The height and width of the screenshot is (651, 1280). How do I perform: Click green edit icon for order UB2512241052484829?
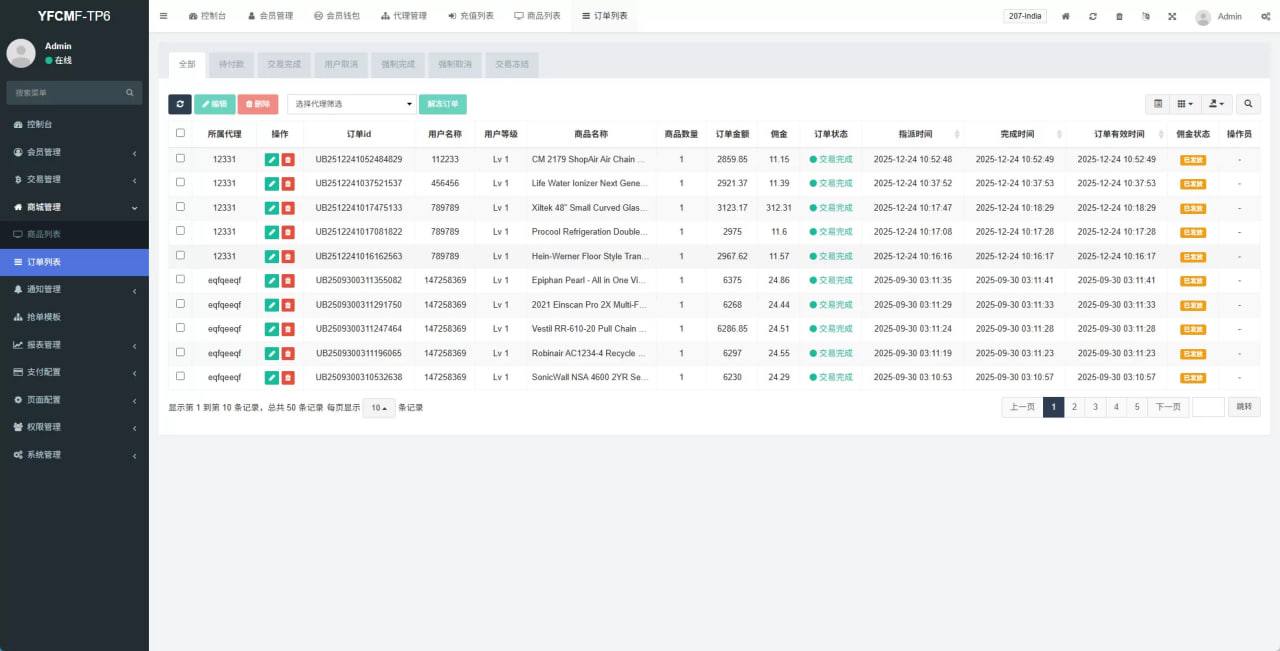click(x=271, y=159)
